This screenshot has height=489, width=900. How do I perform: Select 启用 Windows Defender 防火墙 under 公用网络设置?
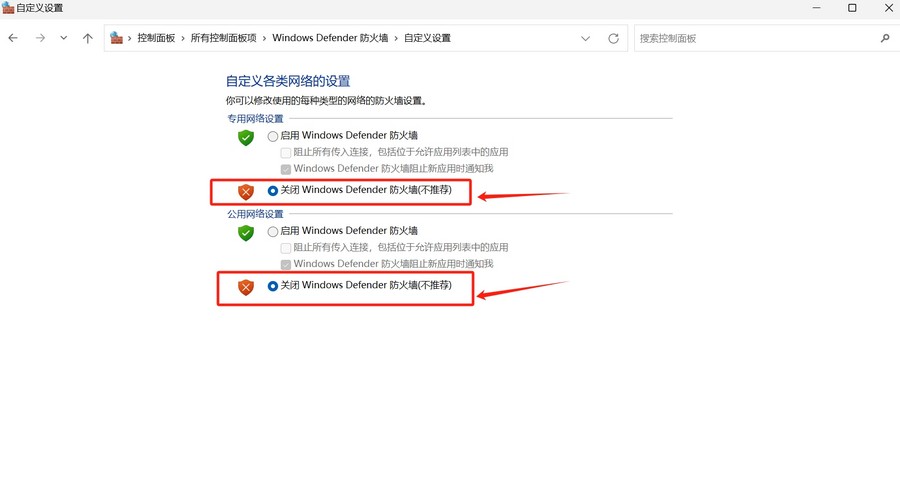coord(273,231)
